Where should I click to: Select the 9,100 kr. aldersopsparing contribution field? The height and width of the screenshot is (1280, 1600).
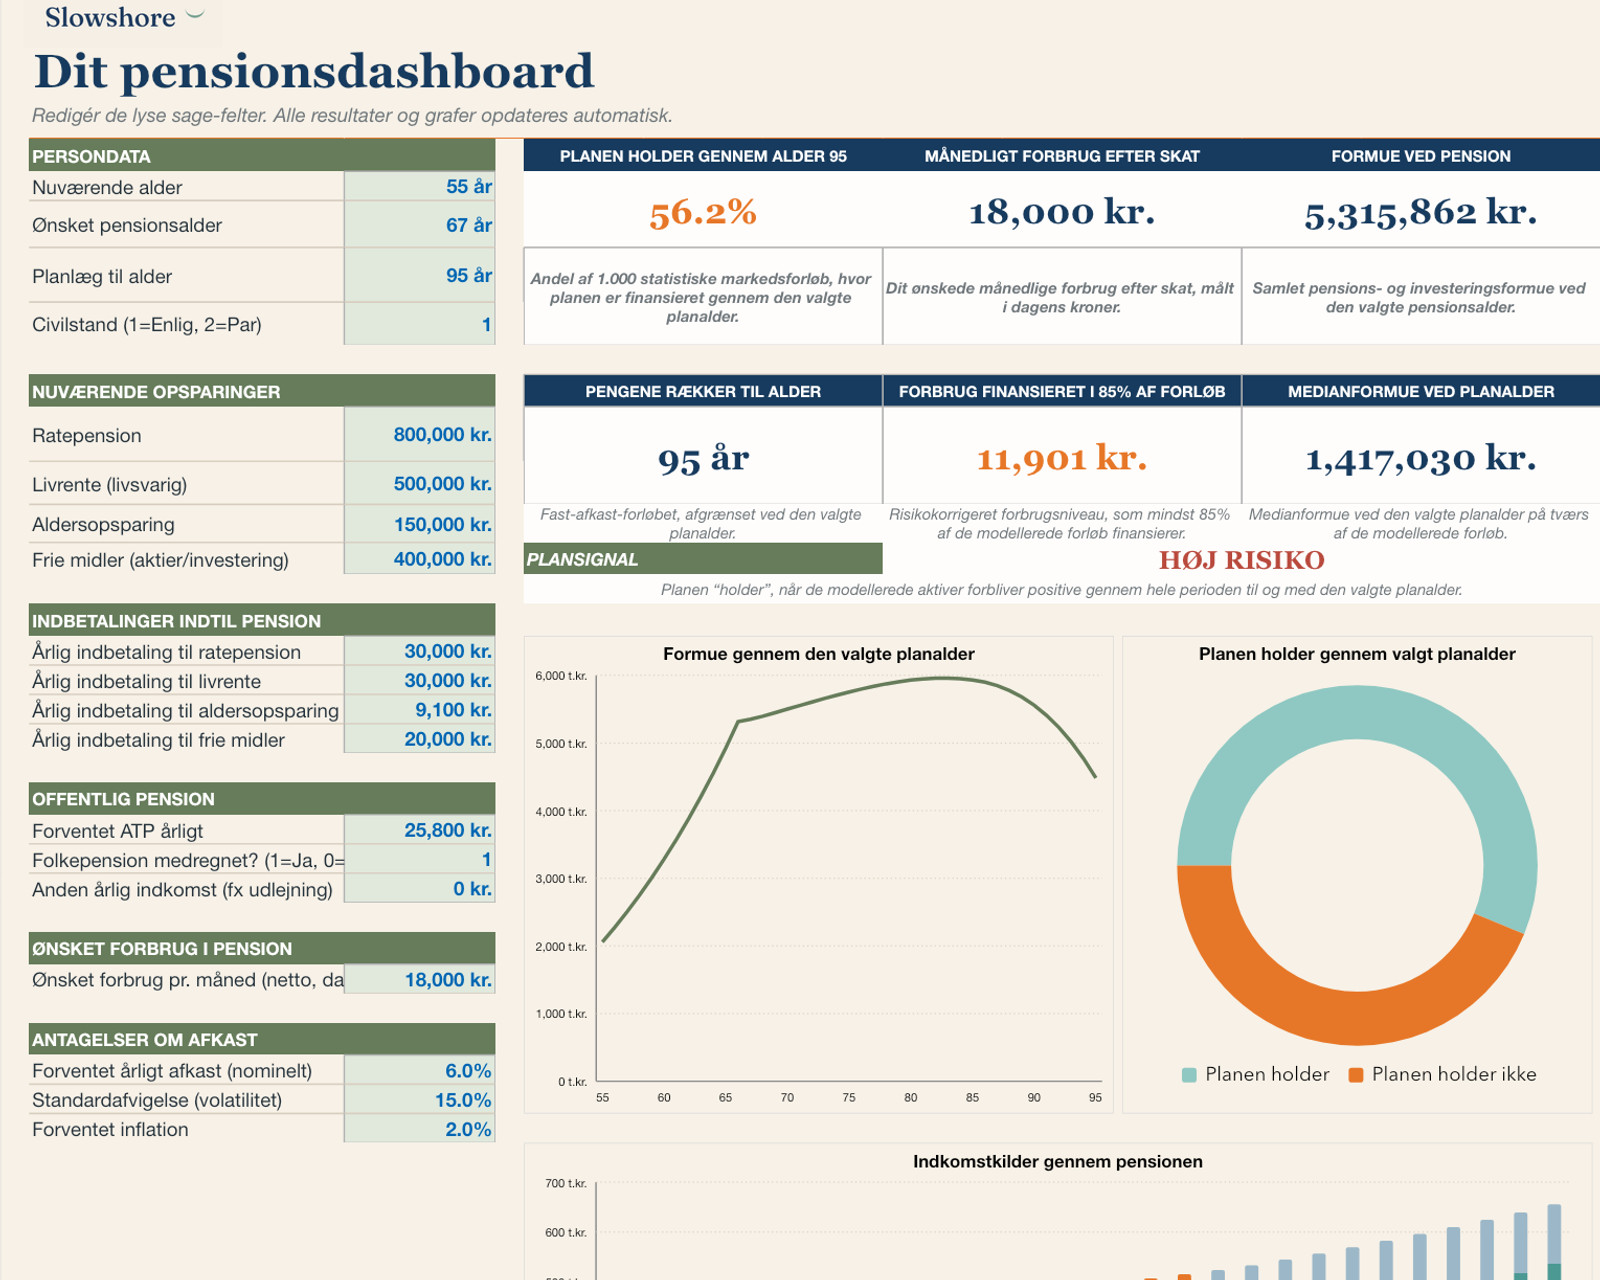420,710
